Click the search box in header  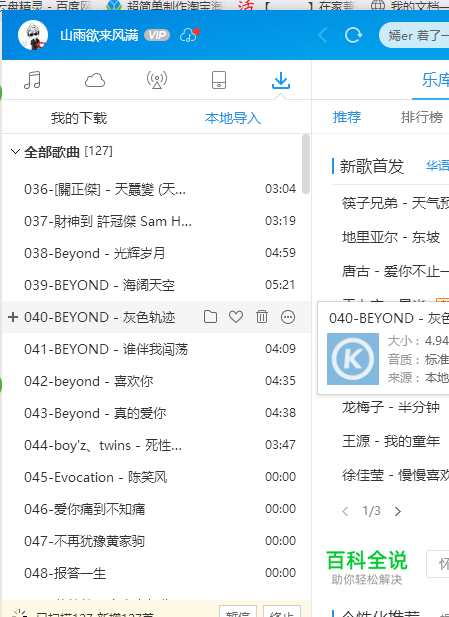[x=414, y=35]
